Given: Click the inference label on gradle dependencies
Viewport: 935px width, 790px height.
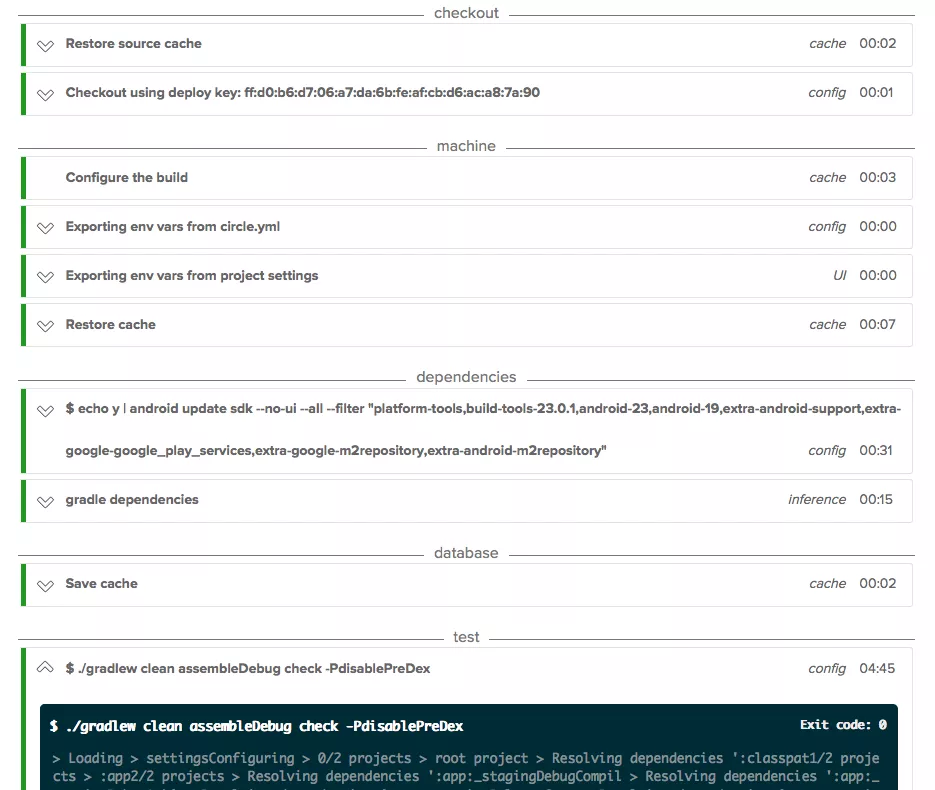Looking at the screenshot, I should (x=817, y=500).
